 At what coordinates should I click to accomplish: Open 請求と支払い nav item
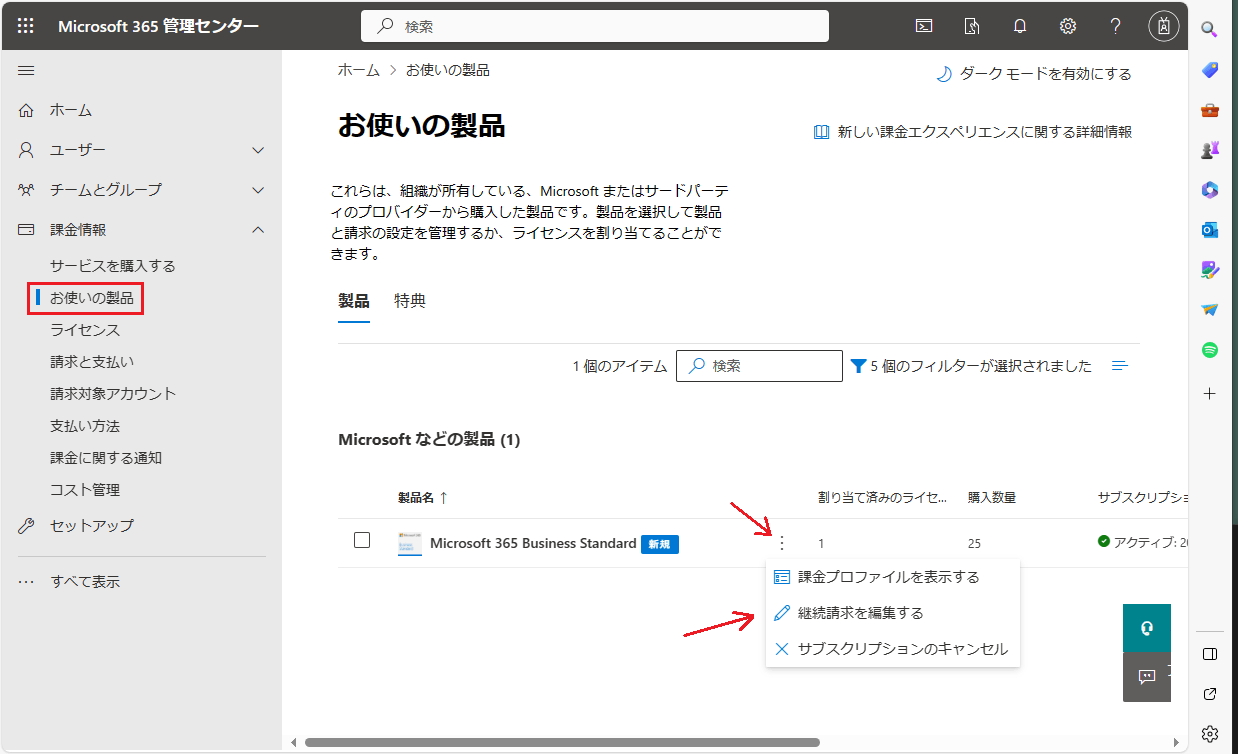tap(92, 362)
